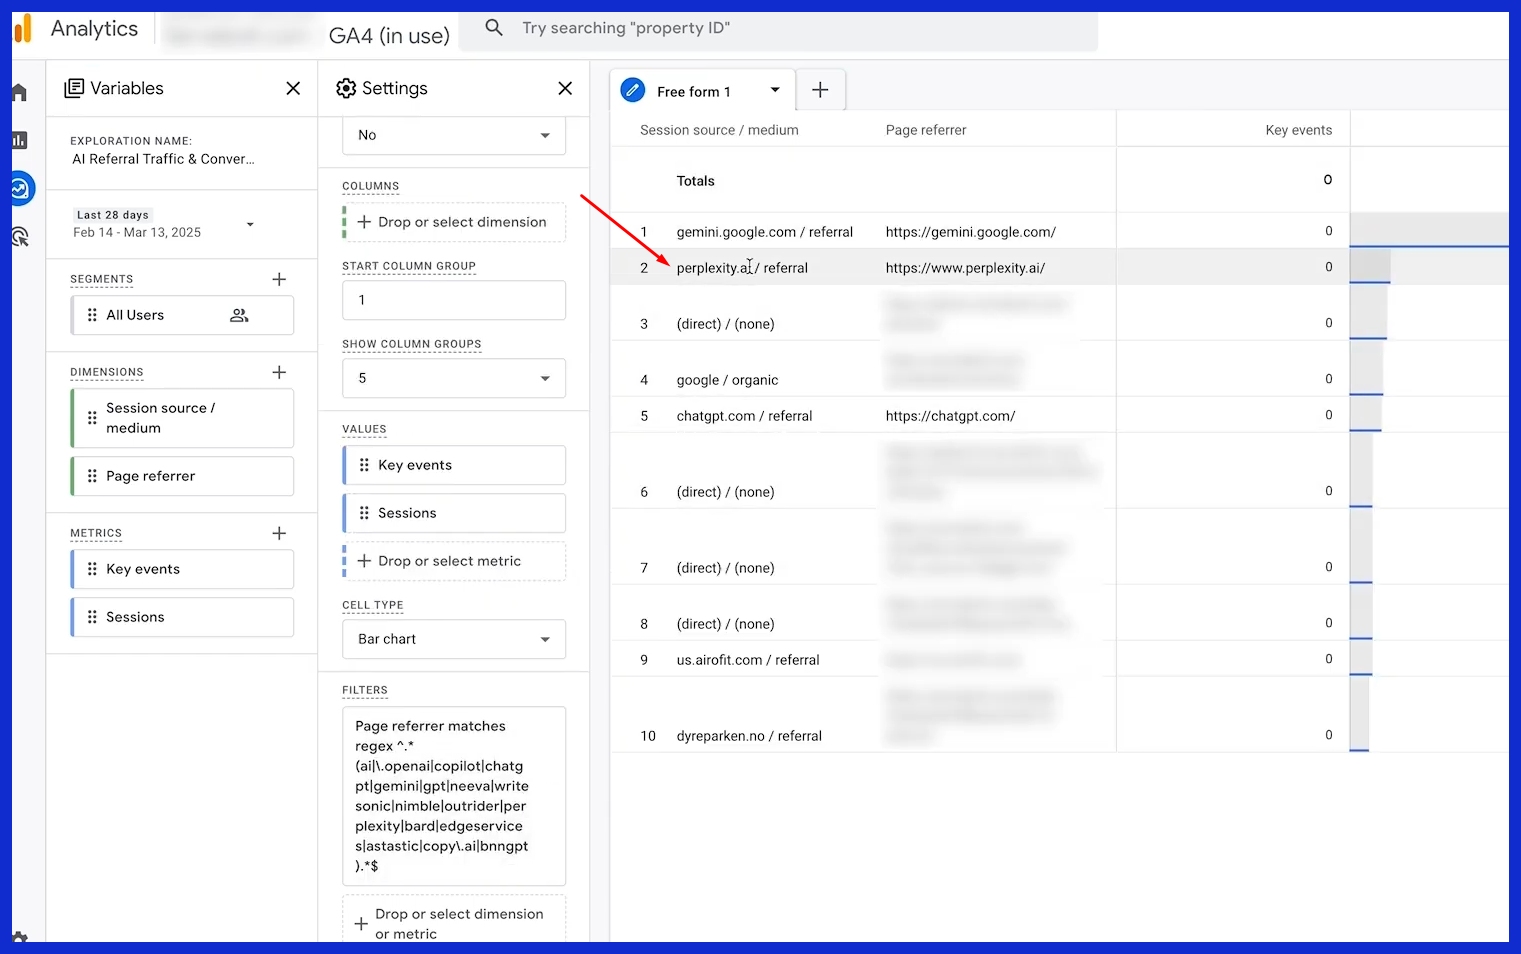Click 'https://chatgpt.com/' referrer cell
The image size is (1521, 954).
pyautogui.click(x=950, y=416)
